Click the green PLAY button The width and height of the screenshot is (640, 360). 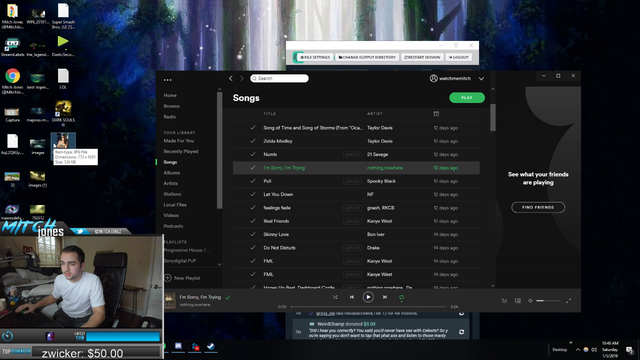[467, 98]
